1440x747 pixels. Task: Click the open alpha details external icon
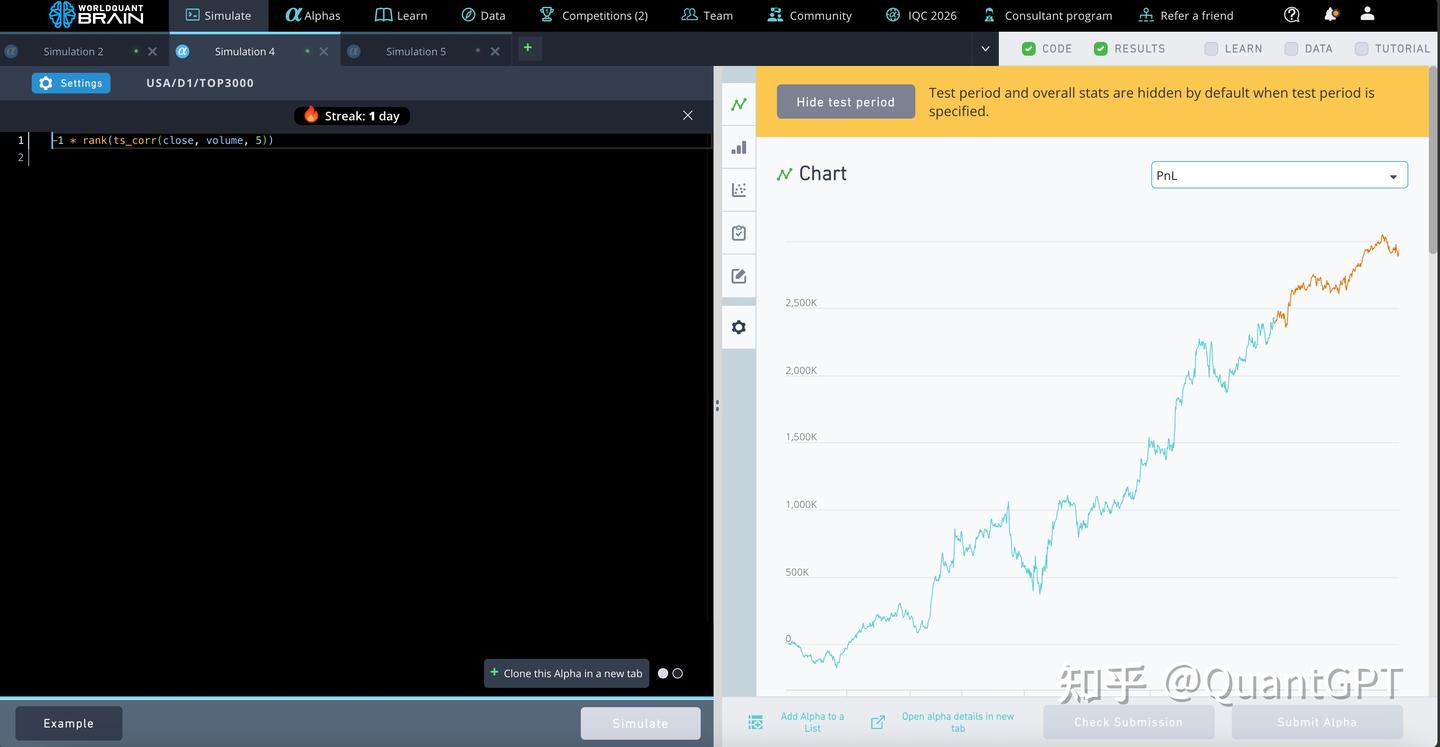[878, 722]
